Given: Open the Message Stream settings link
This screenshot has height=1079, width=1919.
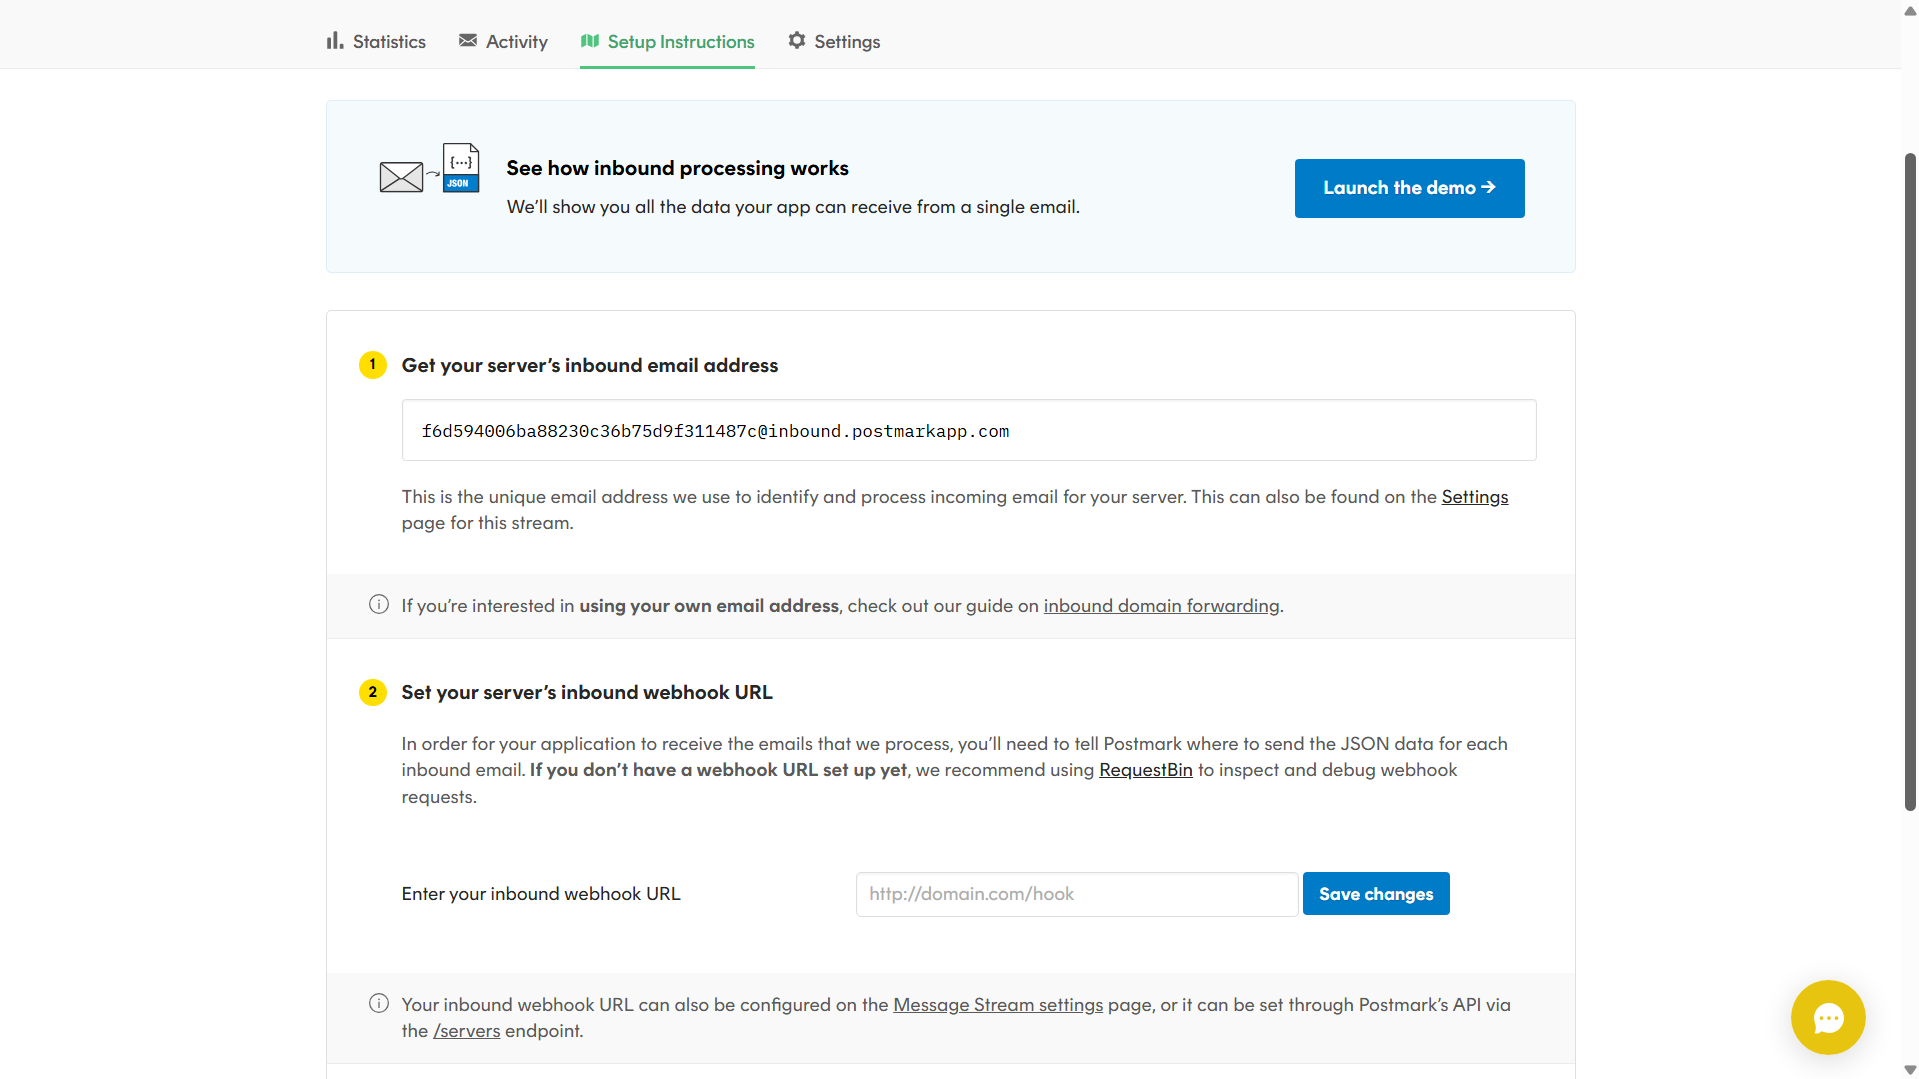Looking at the screenshot, I should tap(997, 1005).
